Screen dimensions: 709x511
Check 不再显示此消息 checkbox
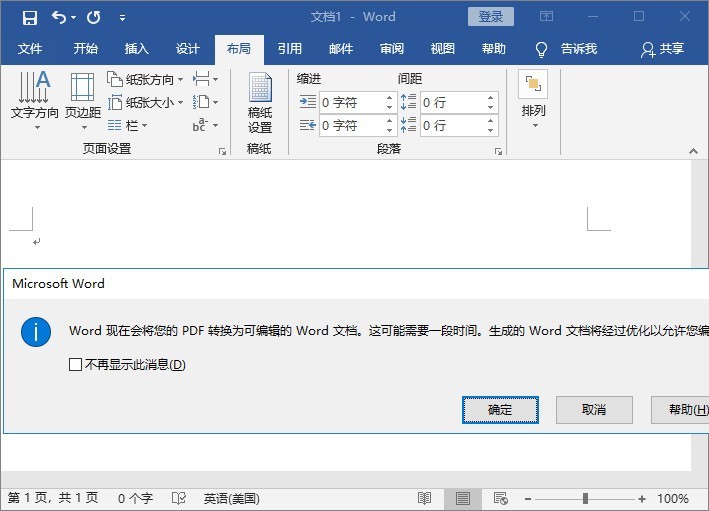point(75,364)
